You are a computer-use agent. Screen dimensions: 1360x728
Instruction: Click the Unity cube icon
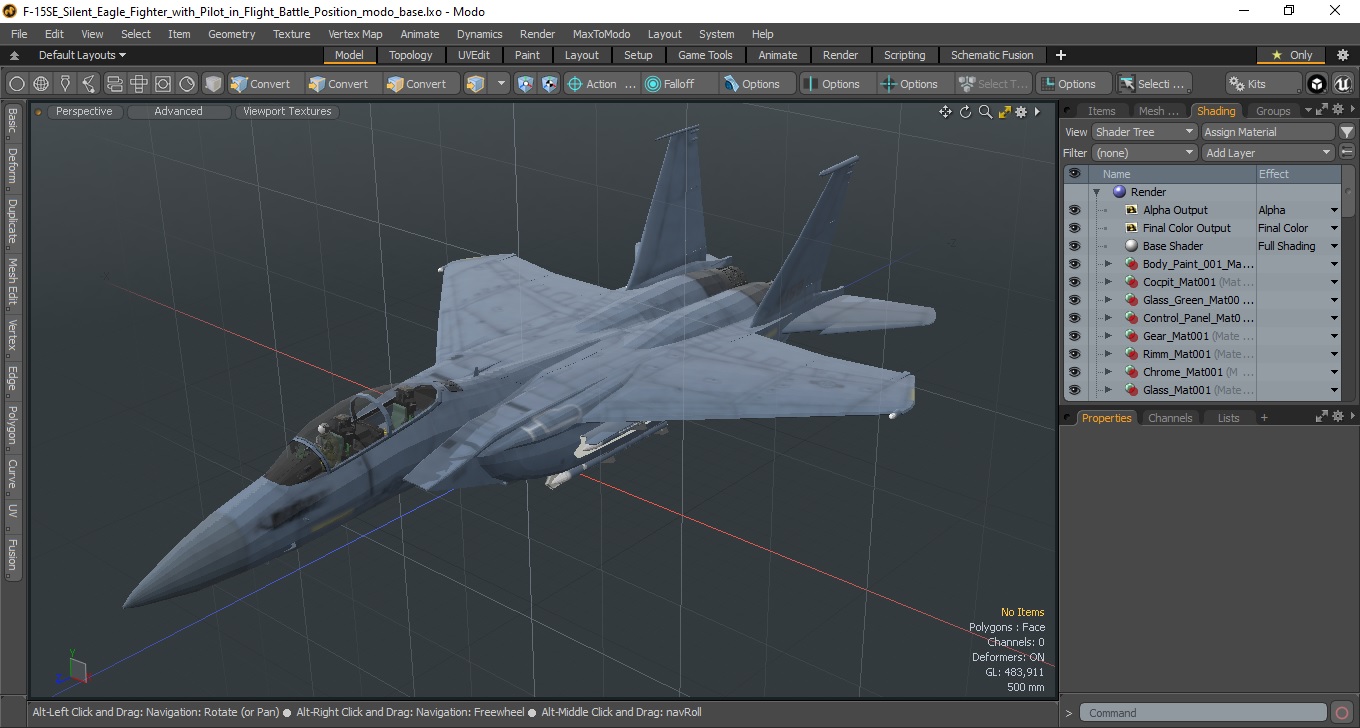1317,84
